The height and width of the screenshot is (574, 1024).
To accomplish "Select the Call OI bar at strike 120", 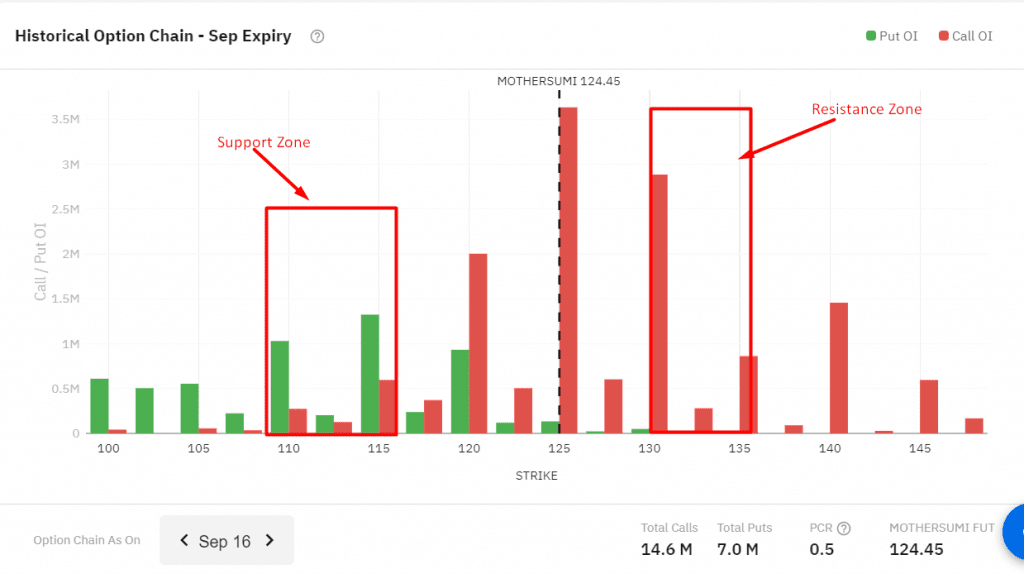I will pyautogui.click(x=478, y=343).
